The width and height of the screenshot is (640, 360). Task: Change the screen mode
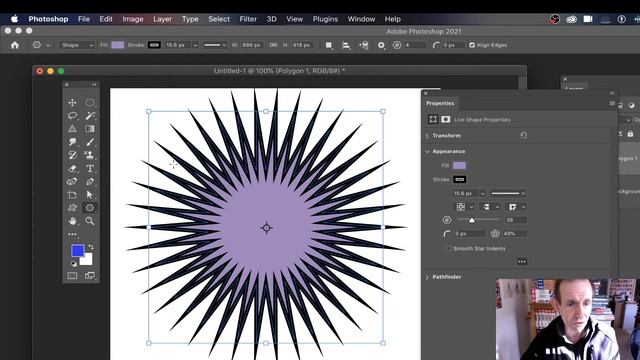[90, 276]
